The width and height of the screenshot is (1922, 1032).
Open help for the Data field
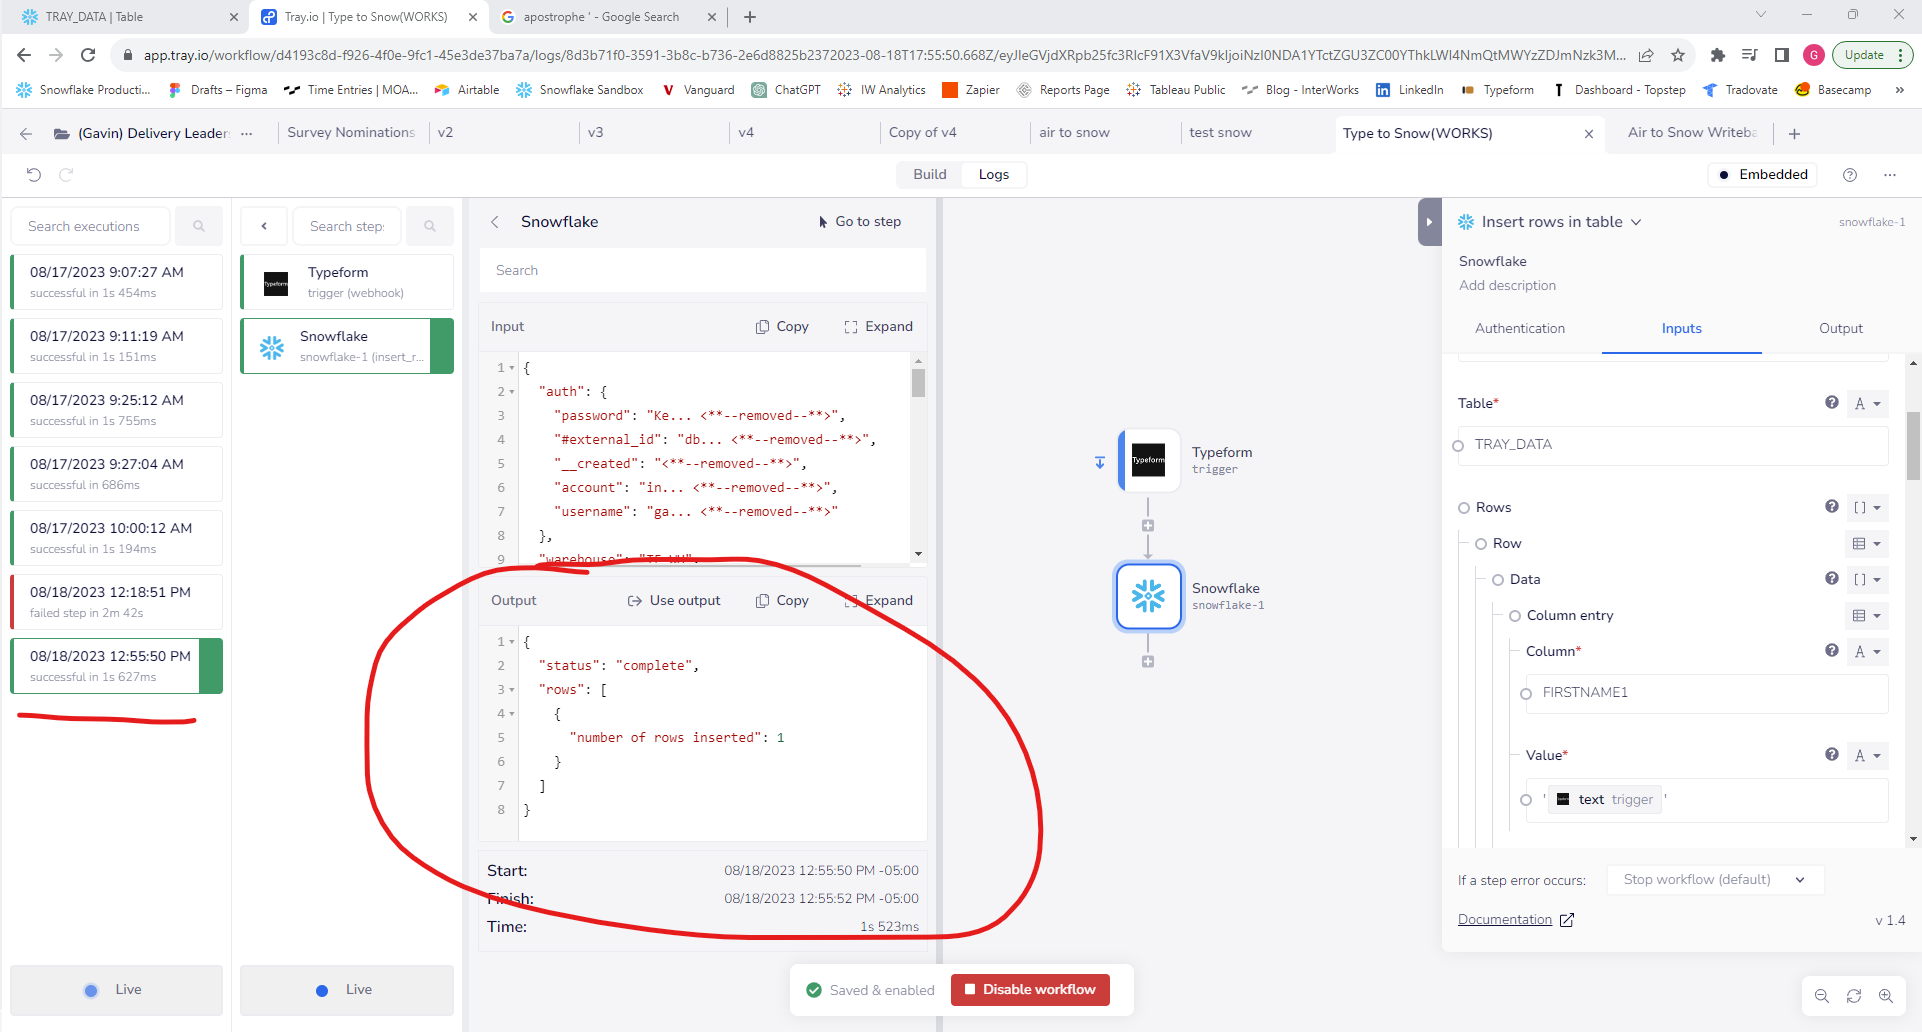[x=1832, y=578]
